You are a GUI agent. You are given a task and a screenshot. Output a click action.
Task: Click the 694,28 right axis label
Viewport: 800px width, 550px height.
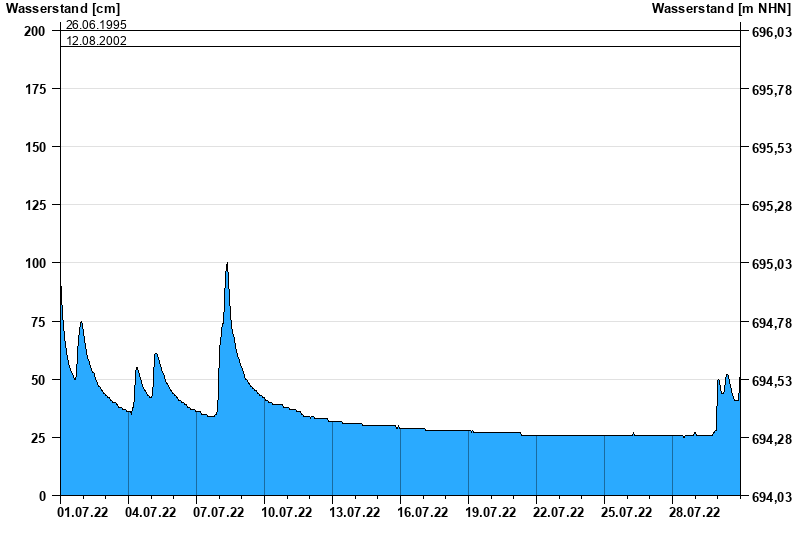[x=771, y=439]
